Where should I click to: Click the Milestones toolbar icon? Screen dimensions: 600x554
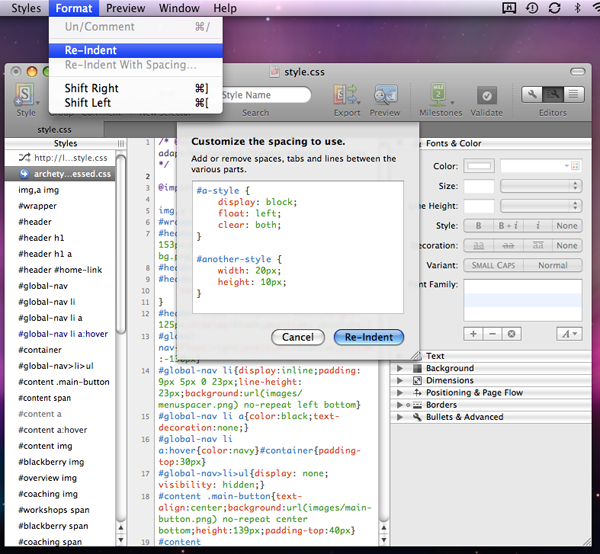[439, 94]
